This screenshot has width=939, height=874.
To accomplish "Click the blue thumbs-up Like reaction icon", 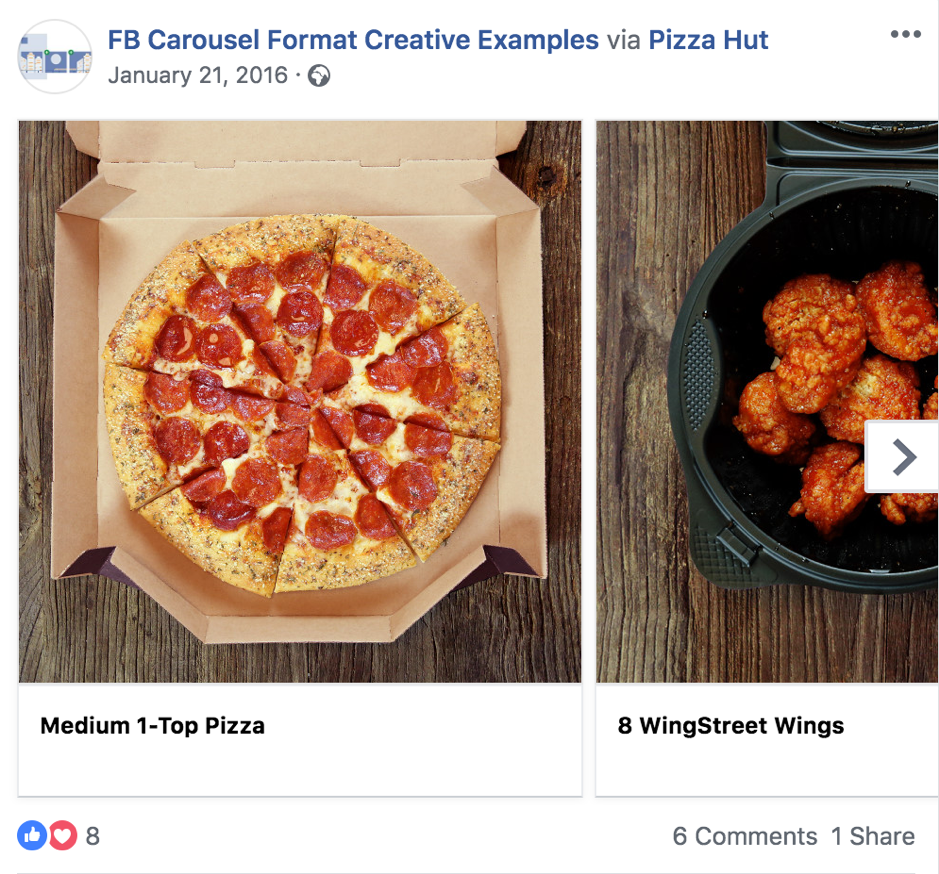I will pyautogui.click(x=32, y=835).
